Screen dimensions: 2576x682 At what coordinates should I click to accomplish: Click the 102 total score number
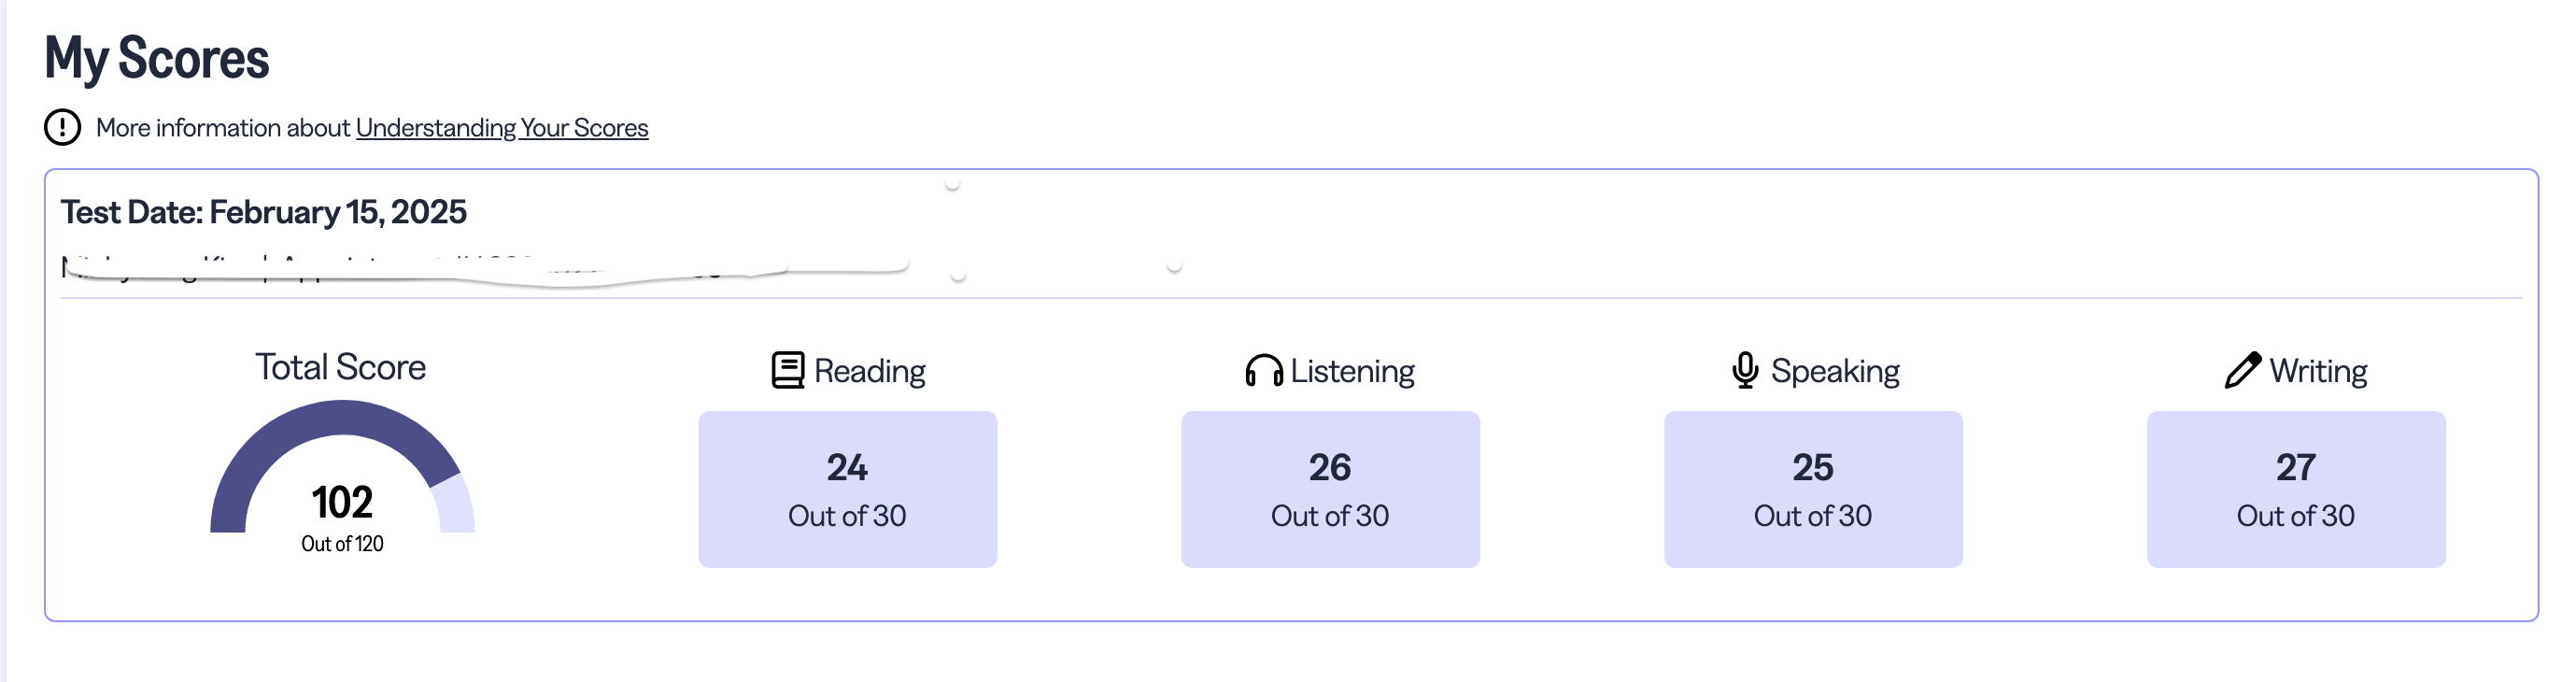tap(342, 502)
